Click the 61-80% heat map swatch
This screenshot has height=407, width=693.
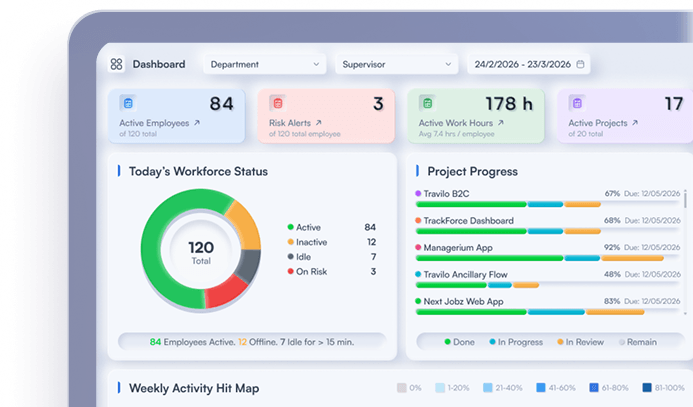[594, 388]
